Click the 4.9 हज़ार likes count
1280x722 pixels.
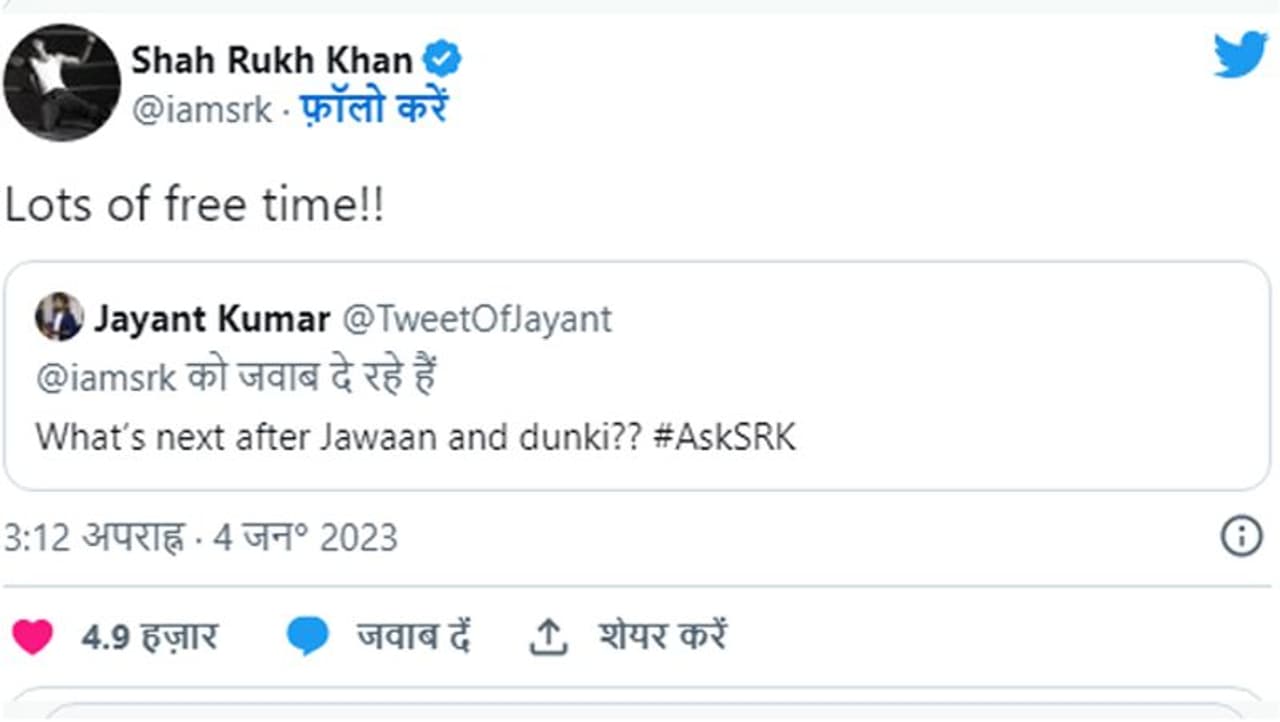(149, 637)
